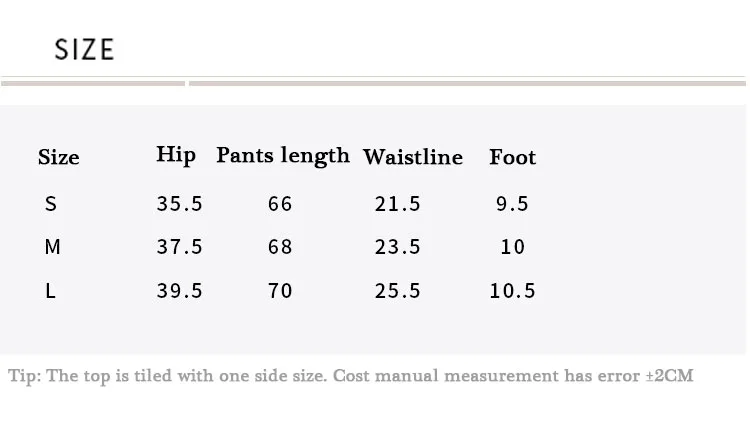This screenshot has width=750, height=437.
Task: Click waistline value 21.5
Action: click(397, 204)
